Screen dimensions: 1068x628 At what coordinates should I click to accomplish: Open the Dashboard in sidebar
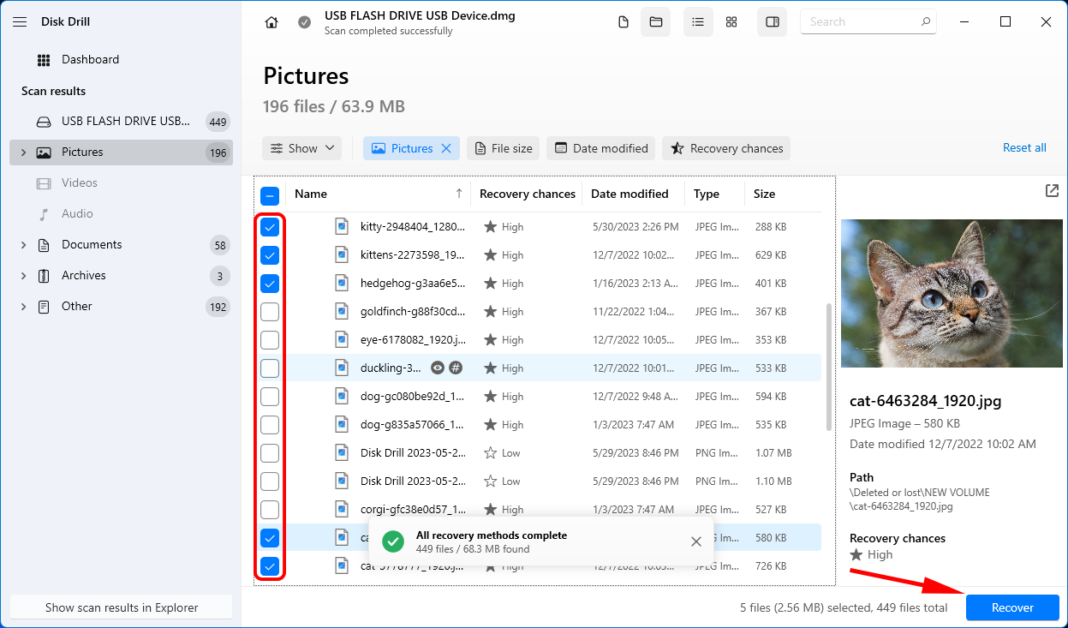tap(89, 60)
